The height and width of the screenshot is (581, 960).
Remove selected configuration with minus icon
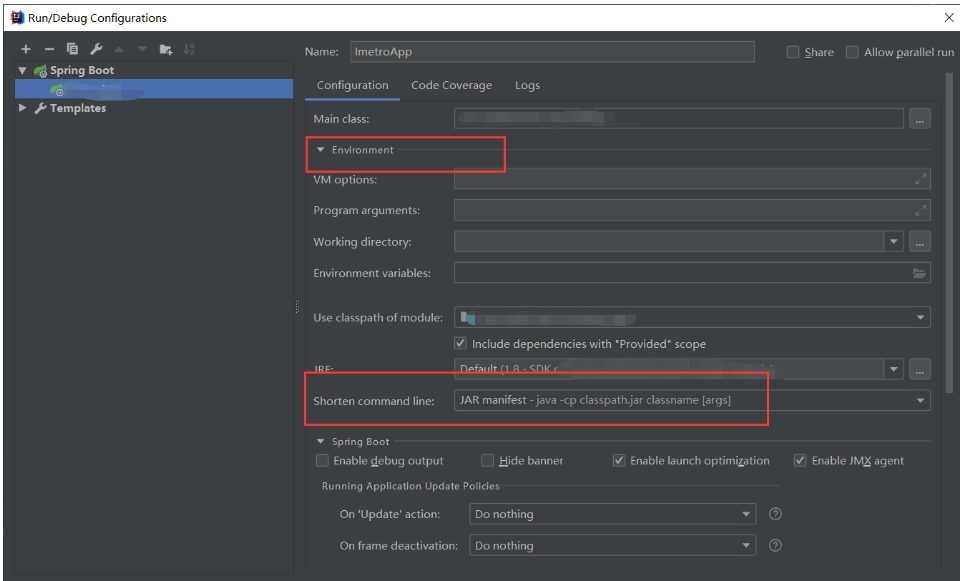click(50, 49)
